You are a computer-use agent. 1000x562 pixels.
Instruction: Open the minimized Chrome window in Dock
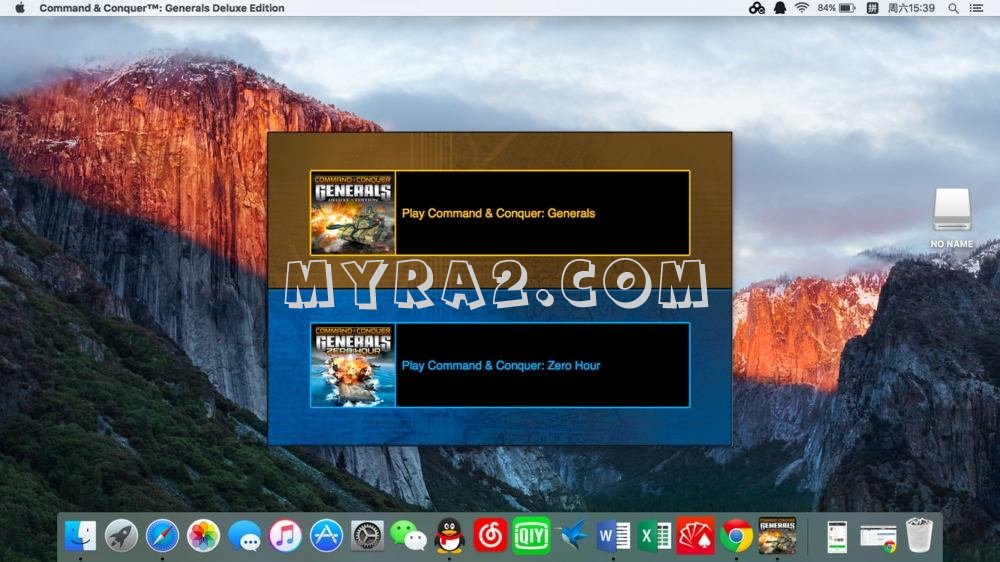point(878,537)
